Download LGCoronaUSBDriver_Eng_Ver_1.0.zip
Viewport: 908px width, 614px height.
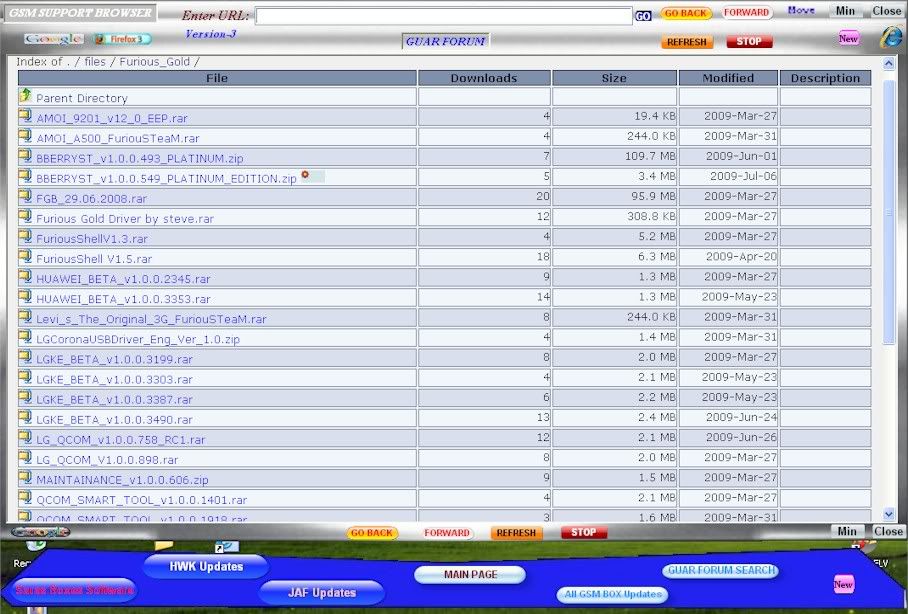click(138, 339)
